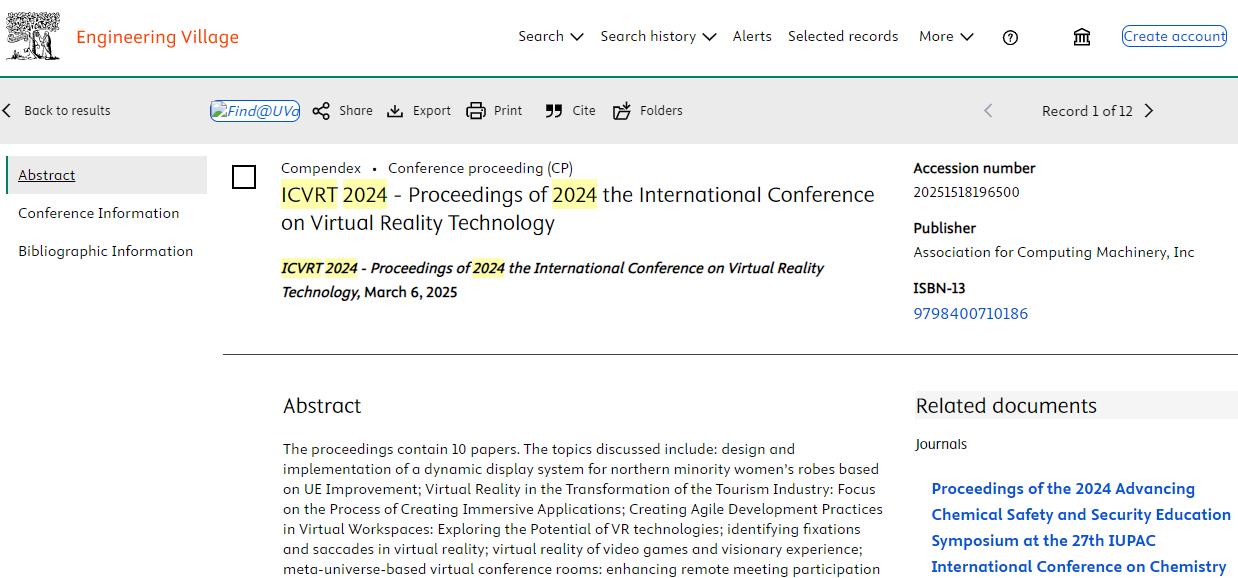
Task: Click the 'Record 1 of 12' text
Action: [x=1087, y=111]
